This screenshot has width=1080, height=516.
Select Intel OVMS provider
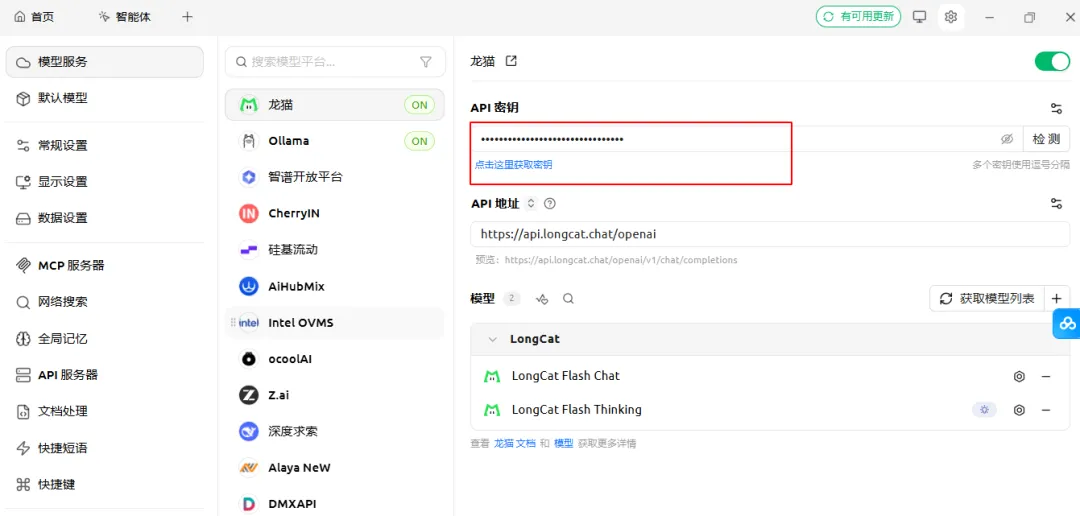click(335, 322)
